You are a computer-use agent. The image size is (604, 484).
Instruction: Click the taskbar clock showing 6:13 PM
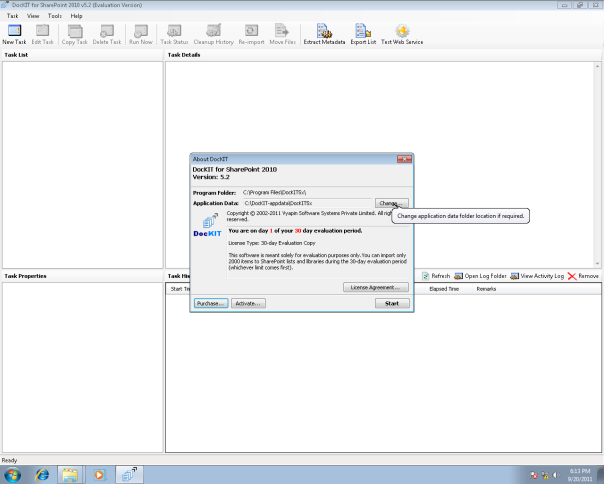tap(580, 475)
